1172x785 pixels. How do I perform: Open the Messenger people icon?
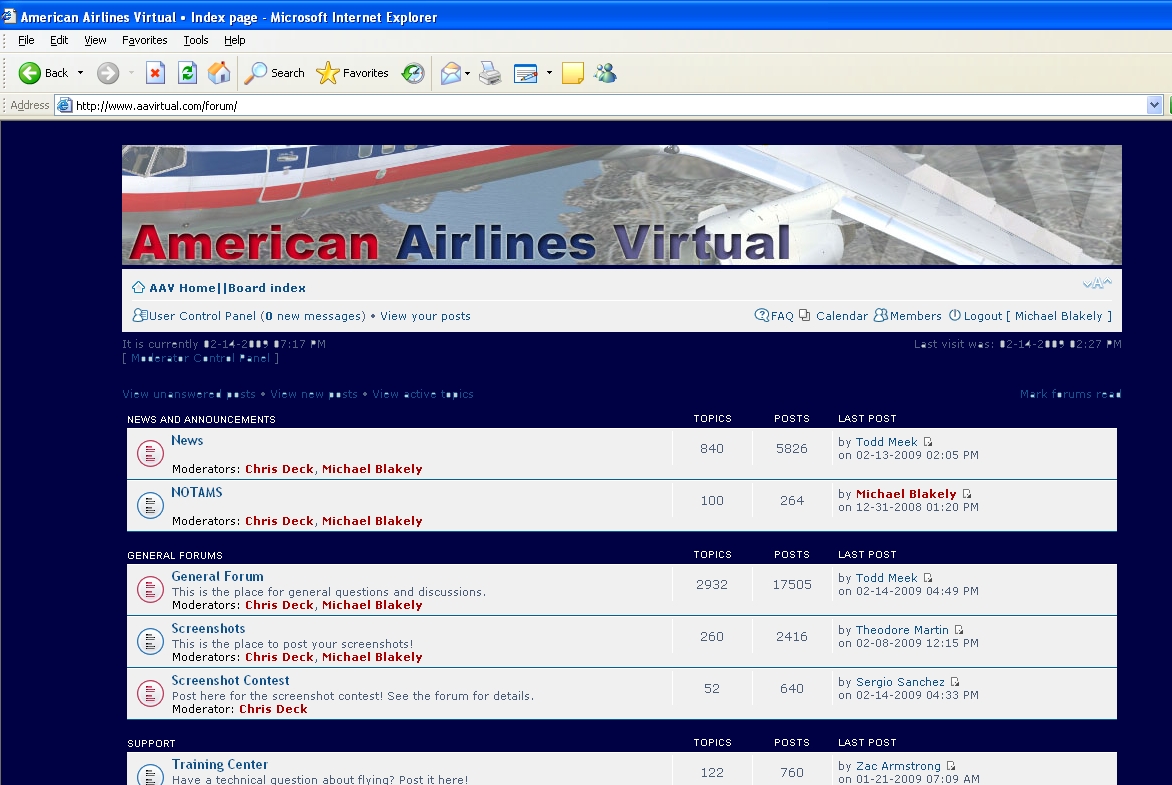point(605,73)
